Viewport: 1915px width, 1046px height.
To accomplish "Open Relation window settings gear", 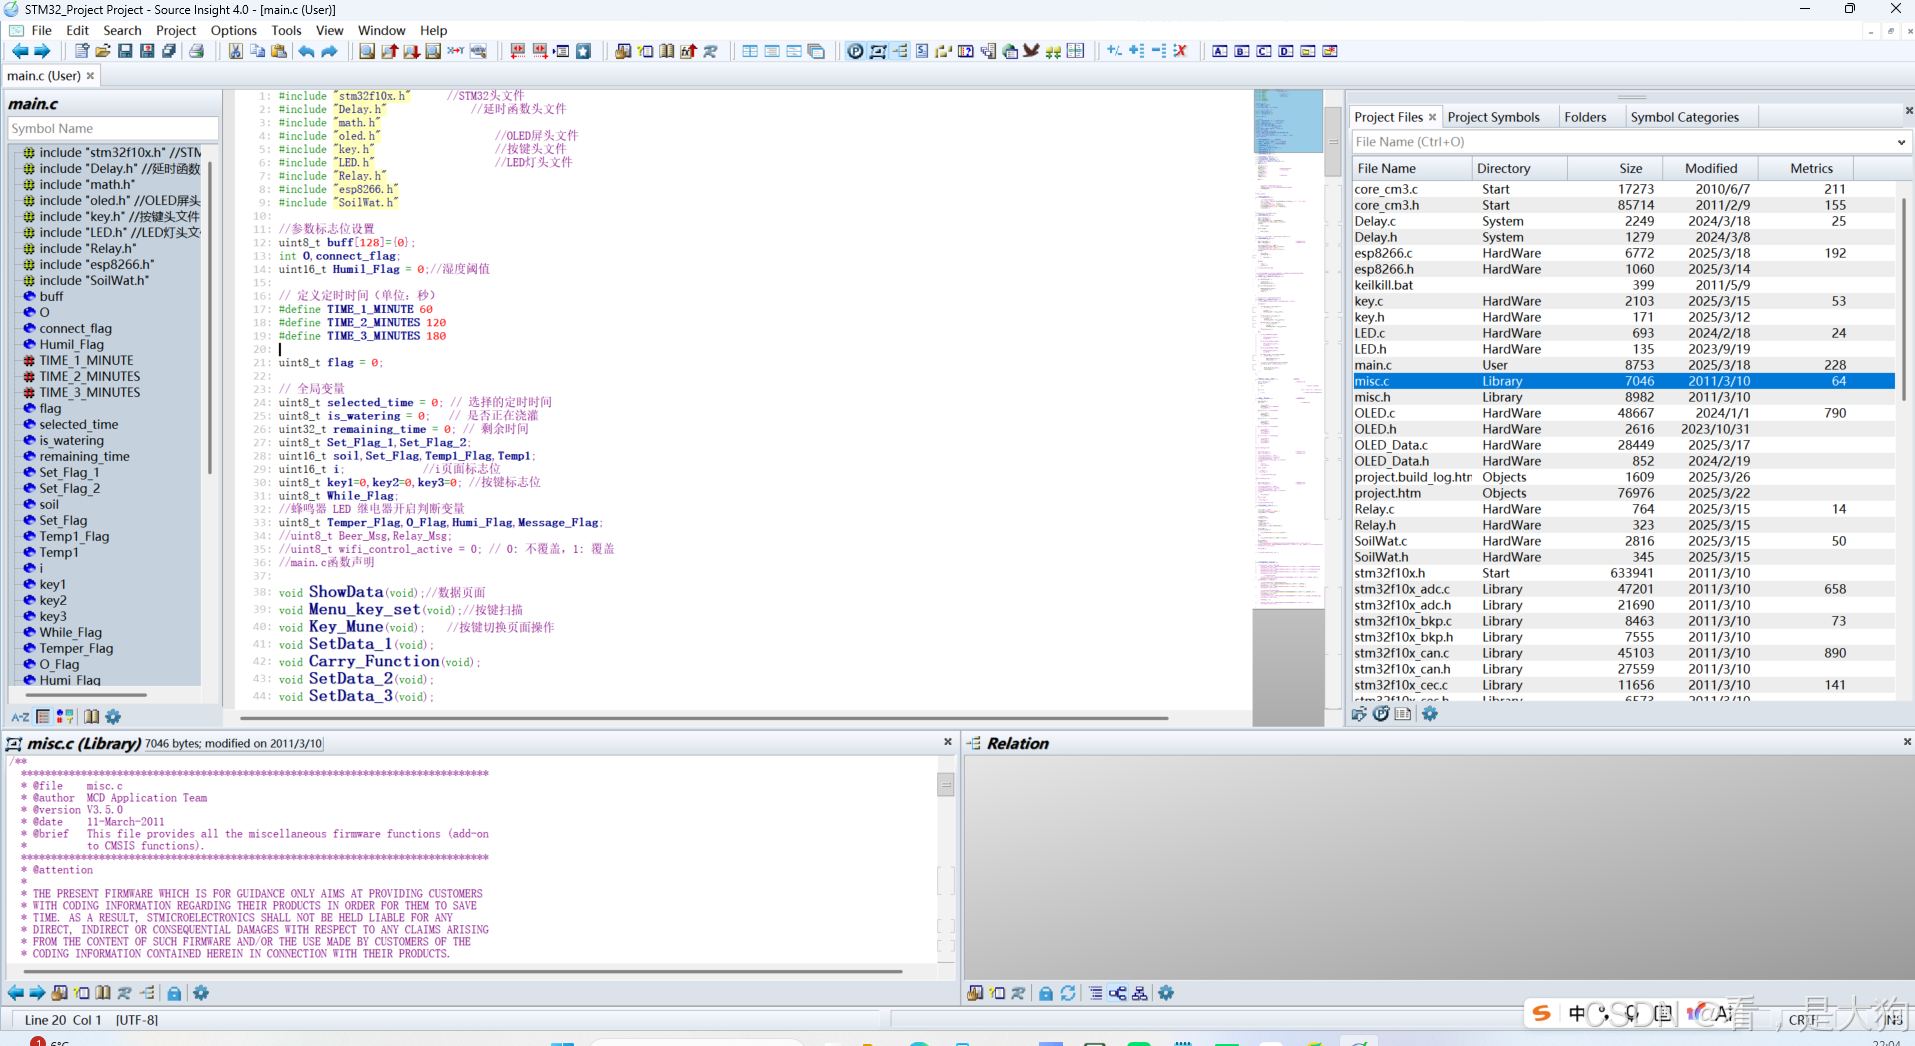I will 1166,993.
